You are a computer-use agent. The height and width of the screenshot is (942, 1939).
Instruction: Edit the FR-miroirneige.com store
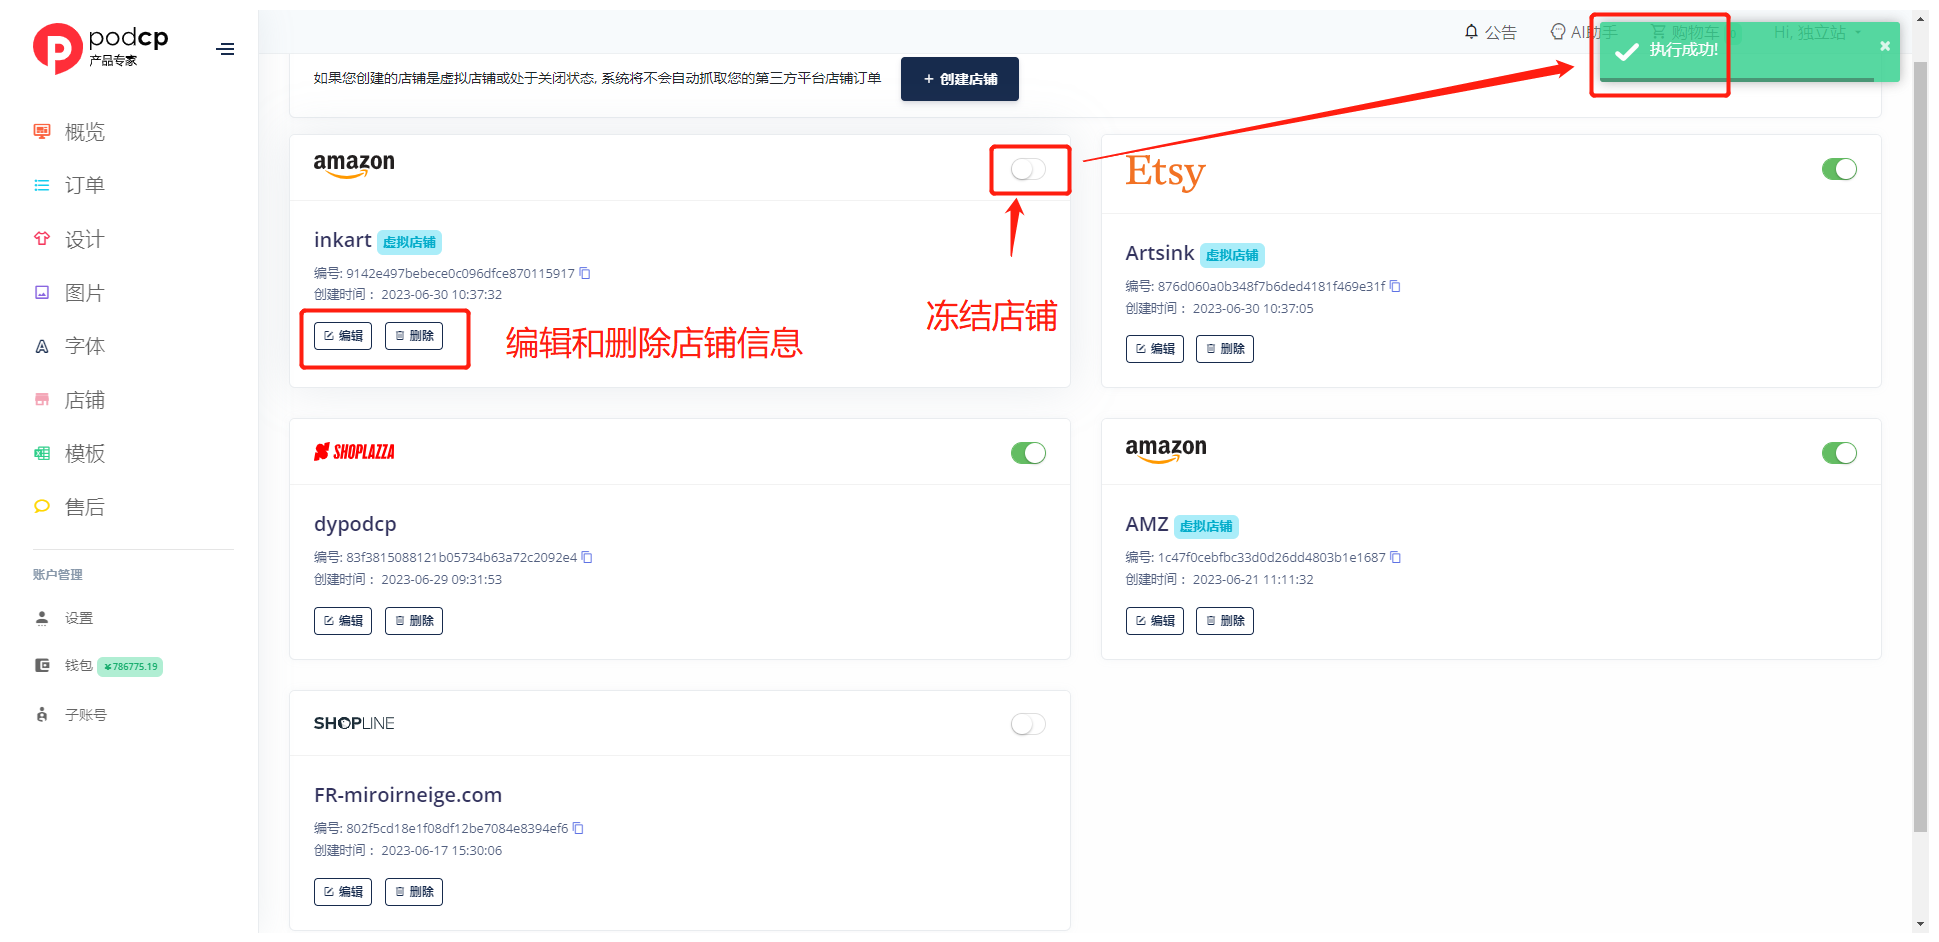343,892
